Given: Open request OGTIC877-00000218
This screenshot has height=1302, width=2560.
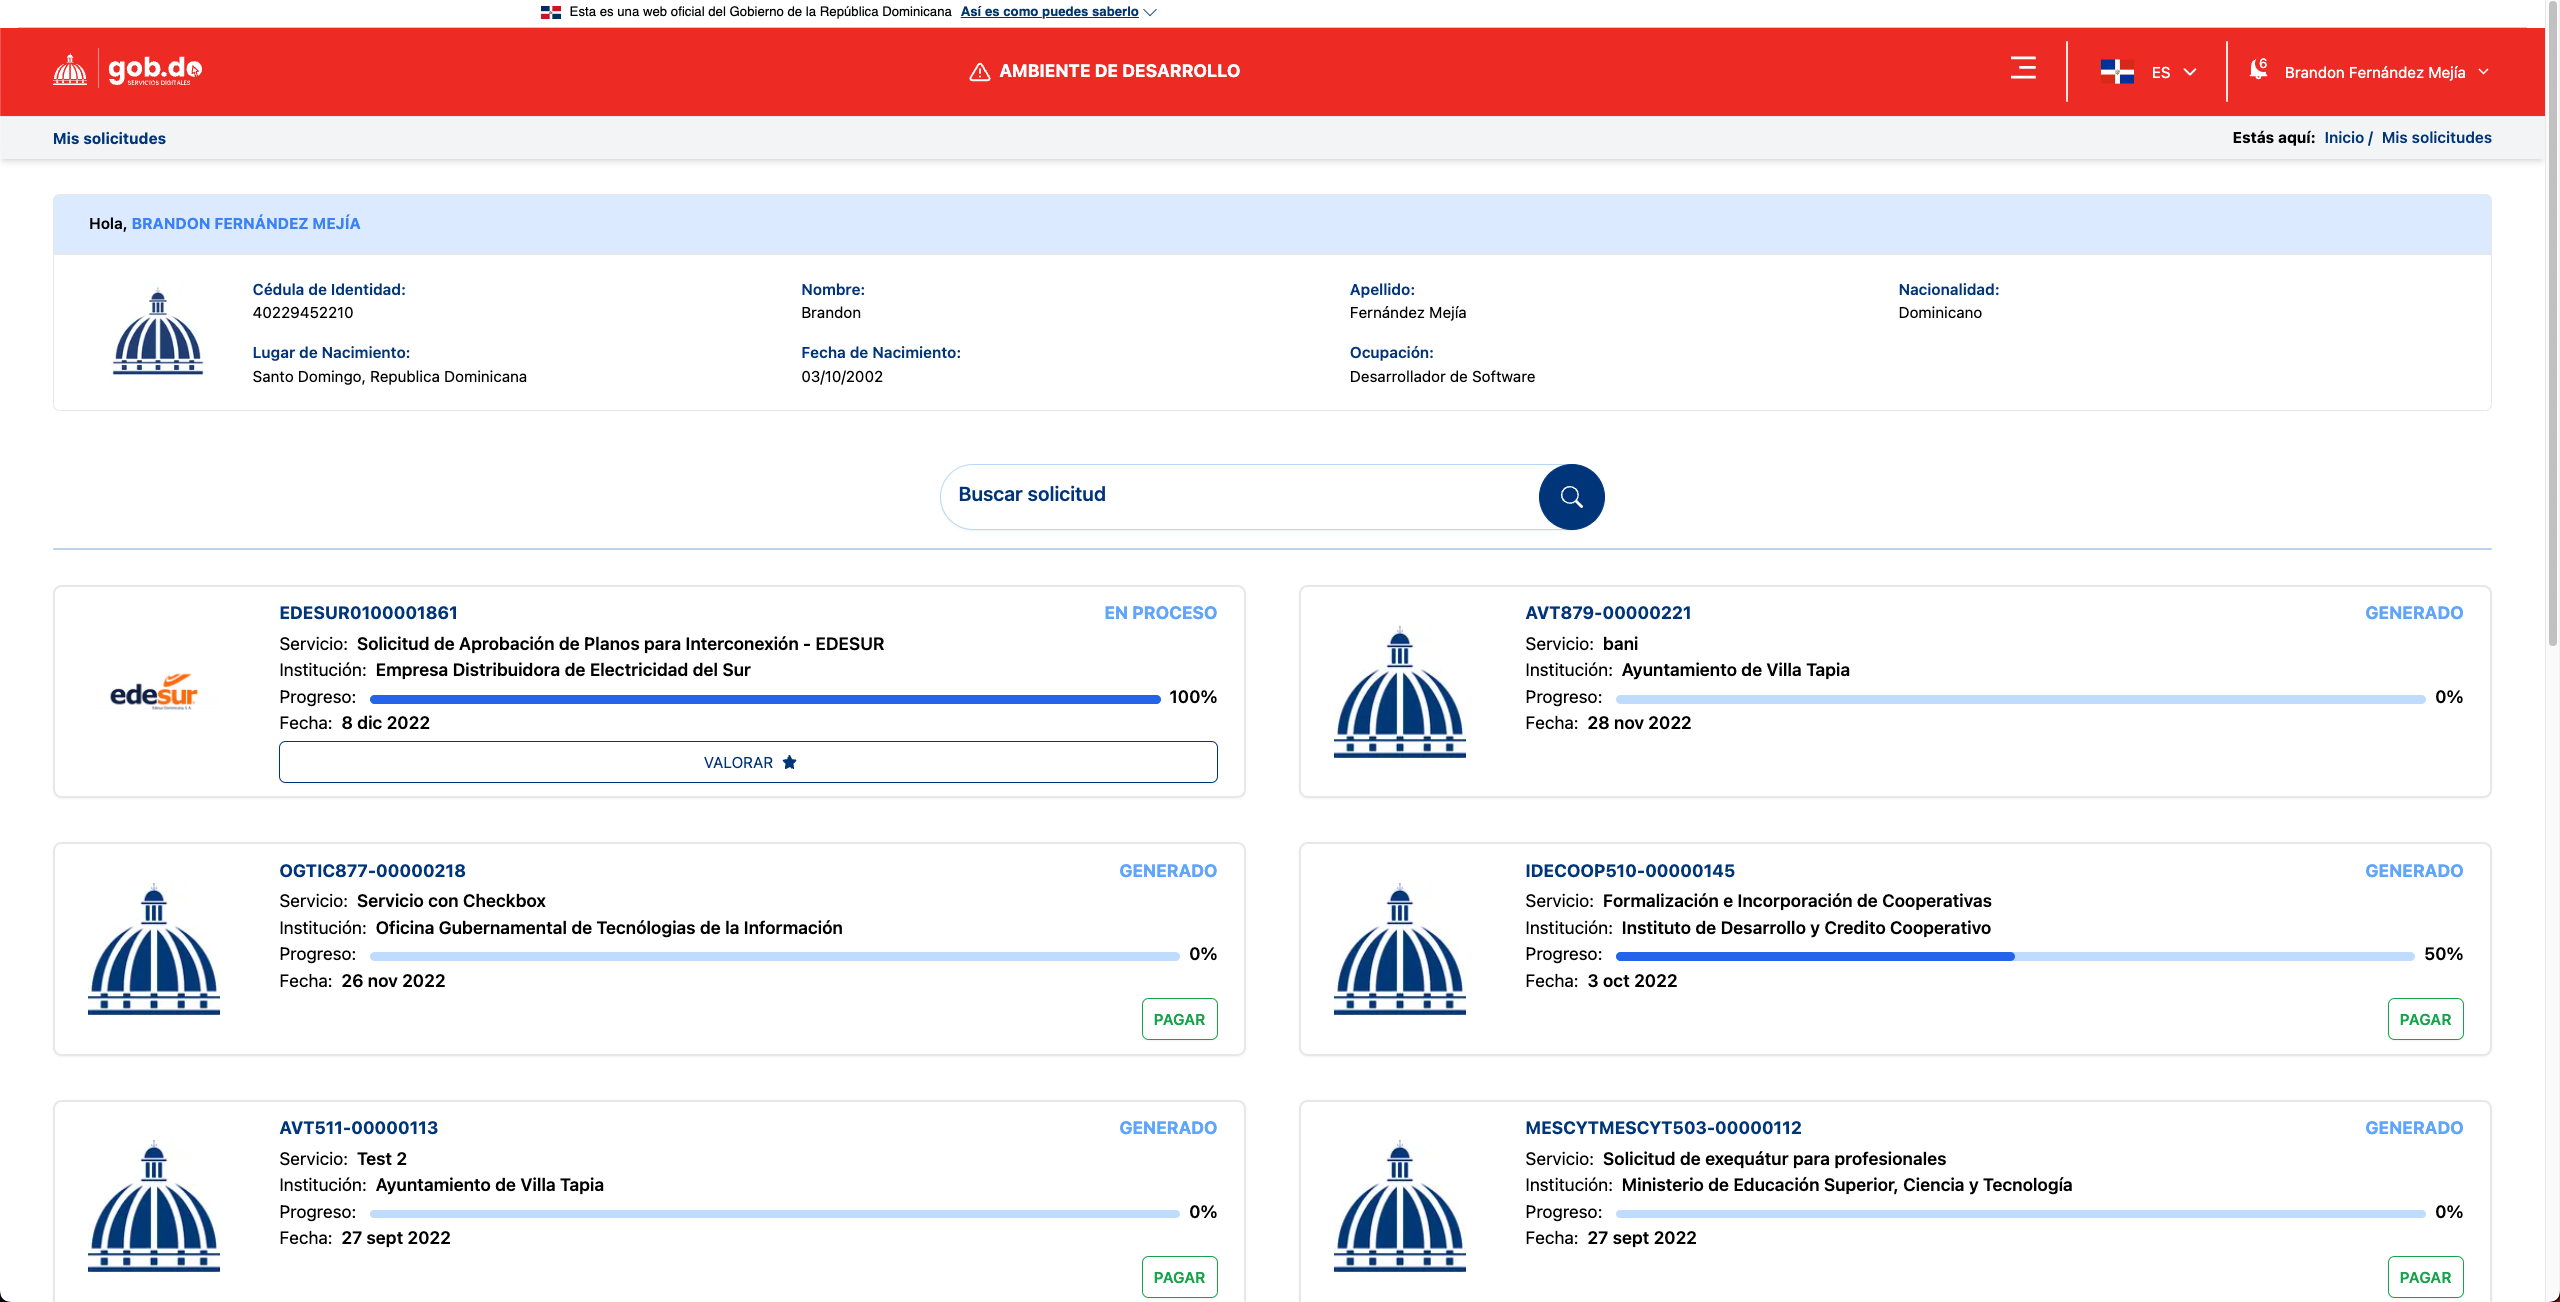Looking at the screenshot, I should click(372, 871).
